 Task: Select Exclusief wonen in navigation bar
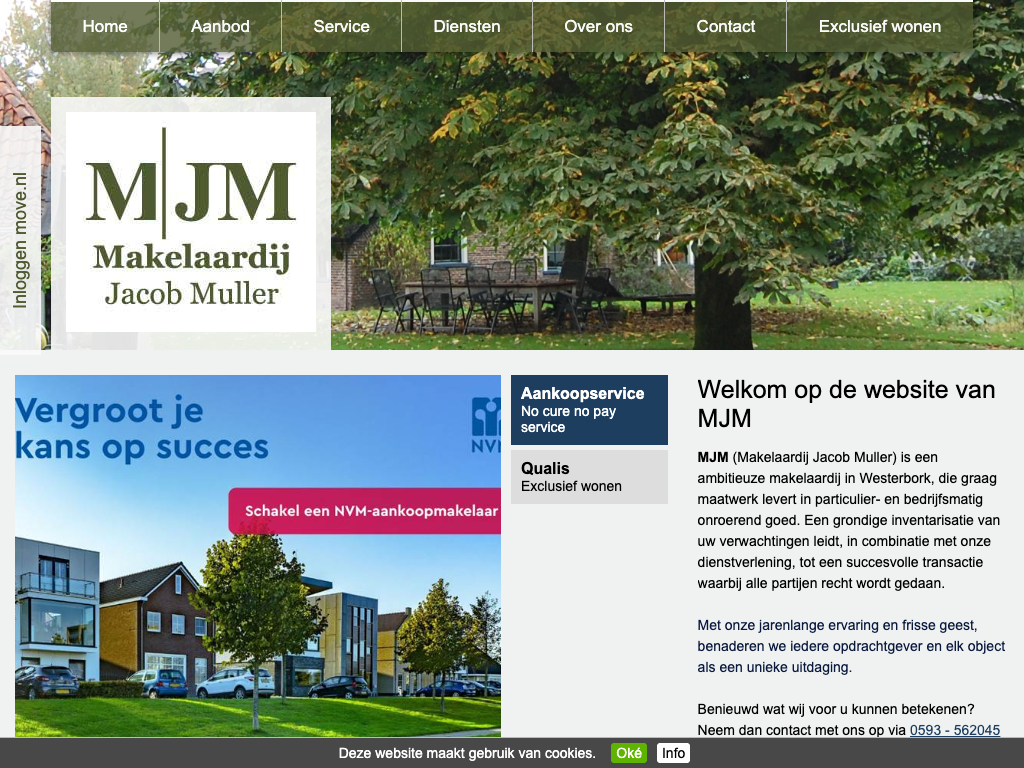879,27
